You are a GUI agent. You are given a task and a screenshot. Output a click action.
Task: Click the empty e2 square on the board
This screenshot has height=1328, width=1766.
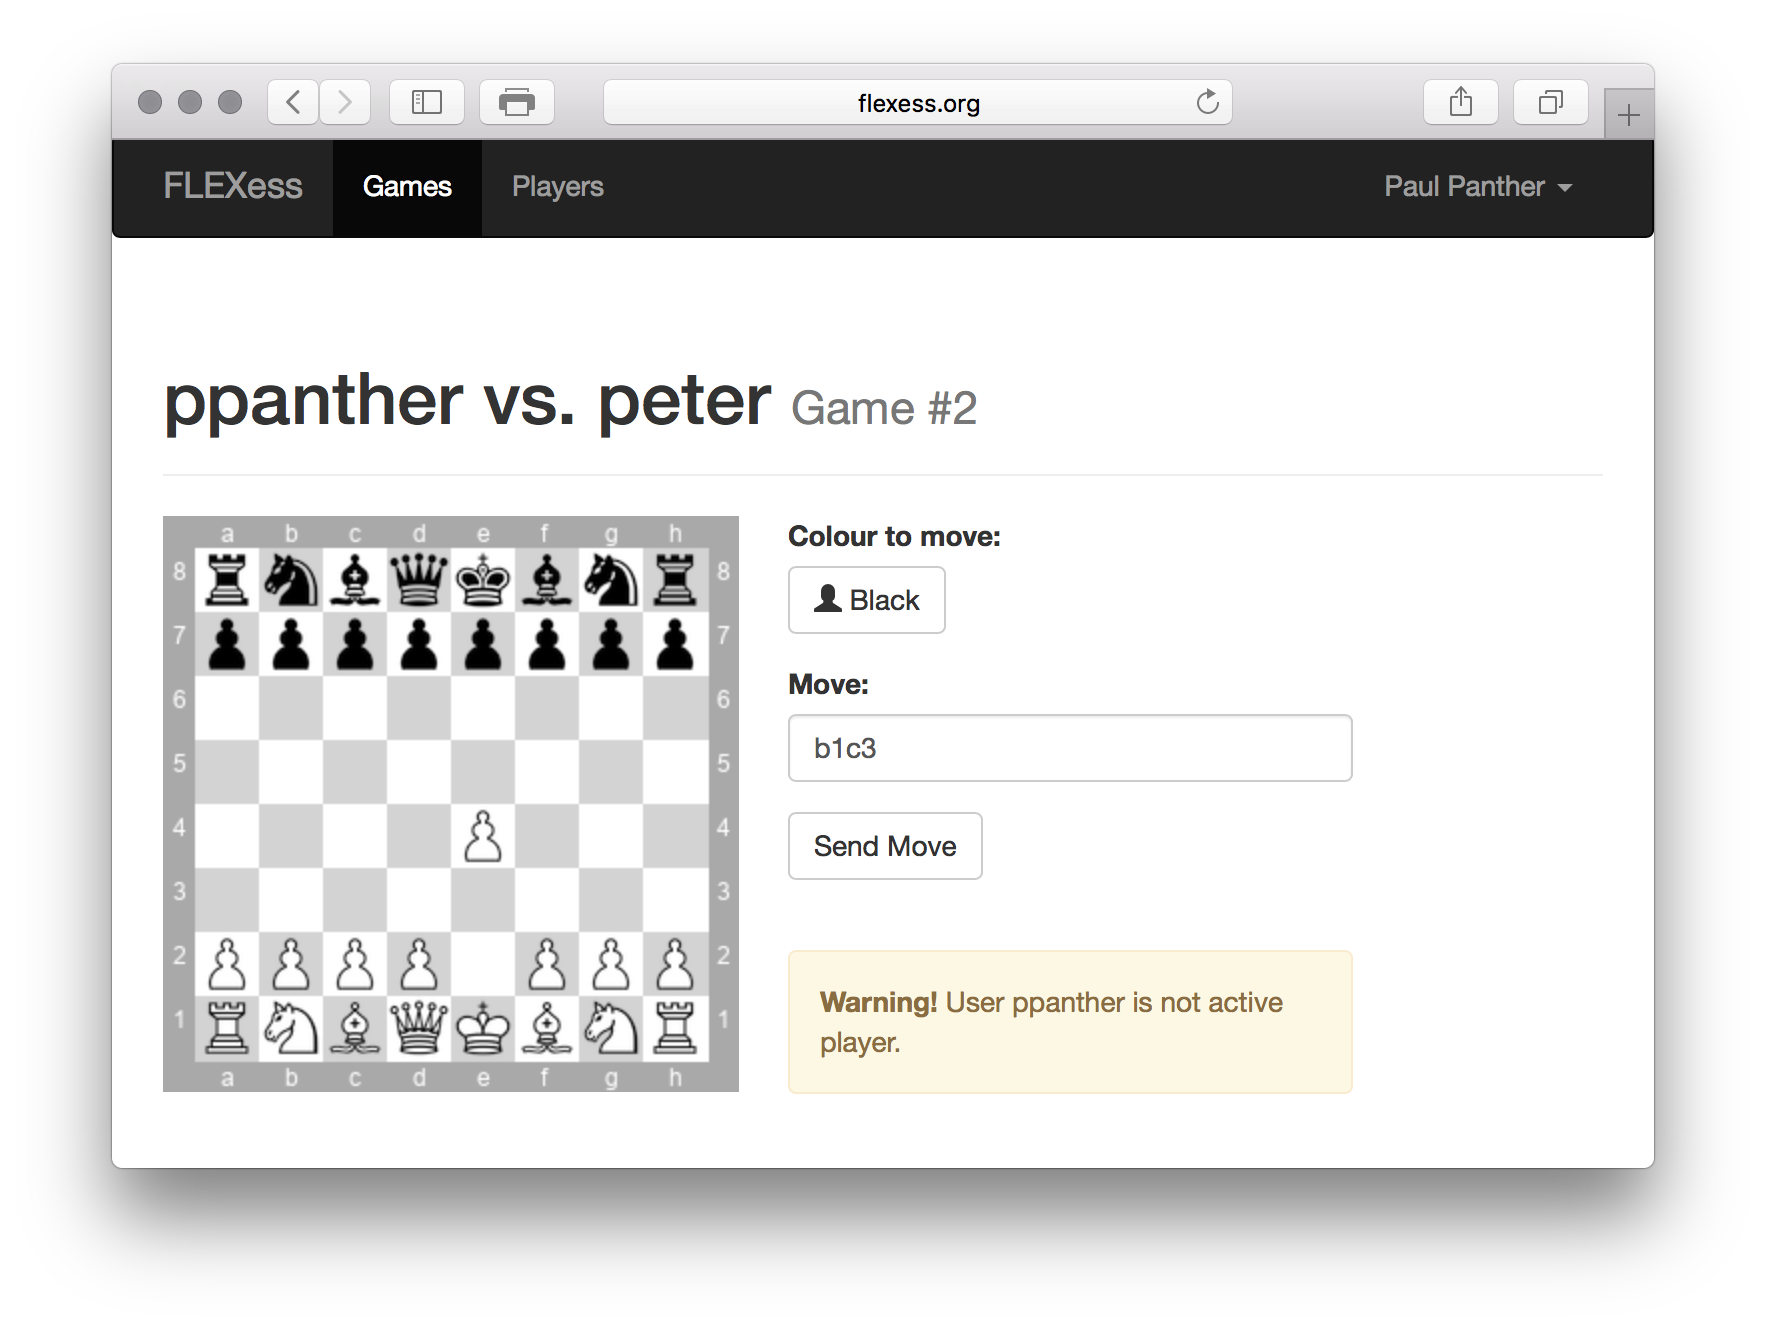tap(483, 964)
